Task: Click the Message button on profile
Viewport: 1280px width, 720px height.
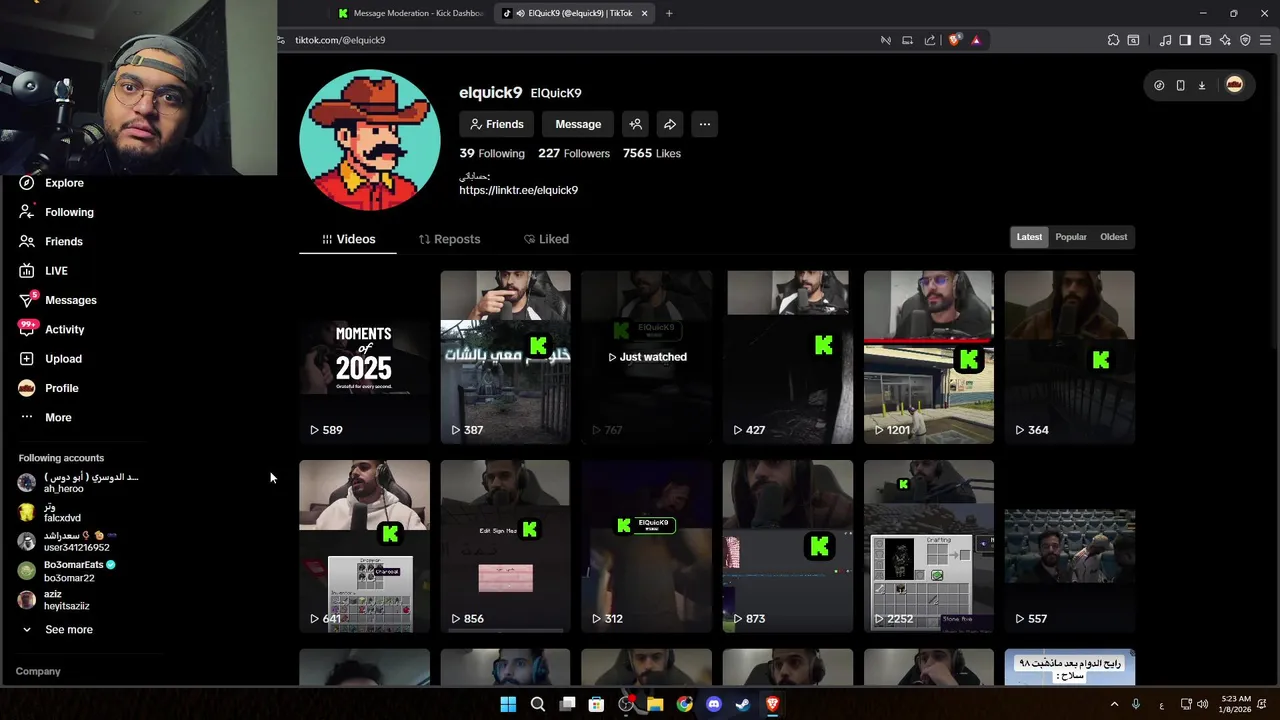Action: click(578, 124)
